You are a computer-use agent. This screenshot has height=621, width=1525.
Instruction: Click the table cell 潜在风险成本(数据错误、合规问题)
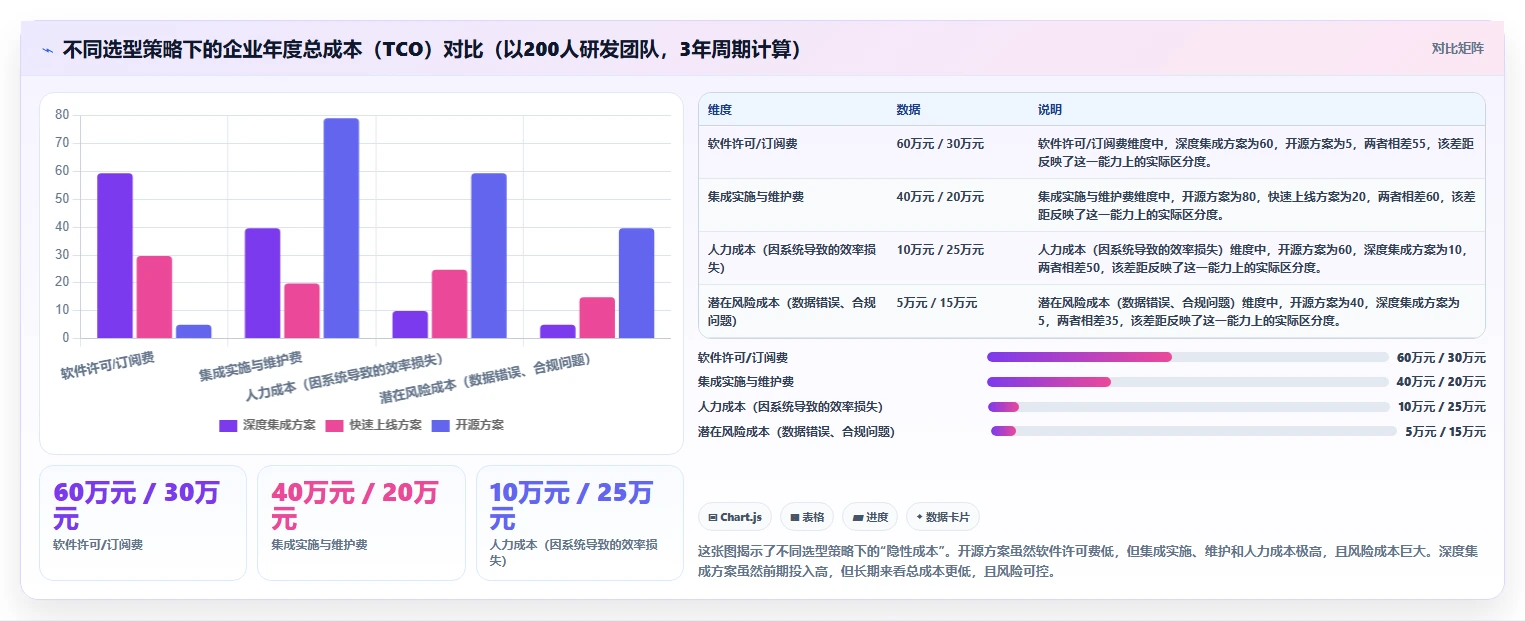pyautogui.click(x=791, y=311)
